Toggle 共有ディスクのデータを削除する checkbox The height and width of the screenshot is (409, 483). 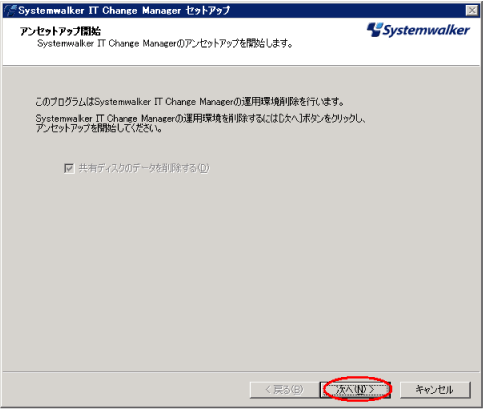(69, 168)
